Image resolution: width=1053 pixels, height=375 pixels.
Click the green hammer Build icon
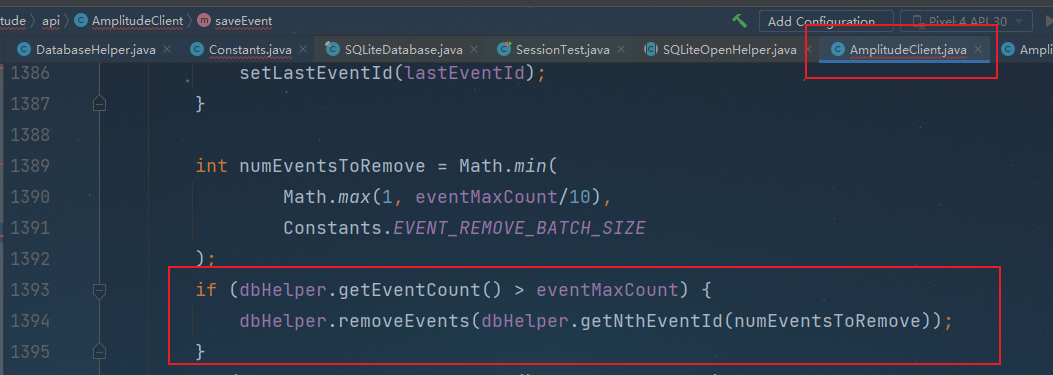pos(739,21)
